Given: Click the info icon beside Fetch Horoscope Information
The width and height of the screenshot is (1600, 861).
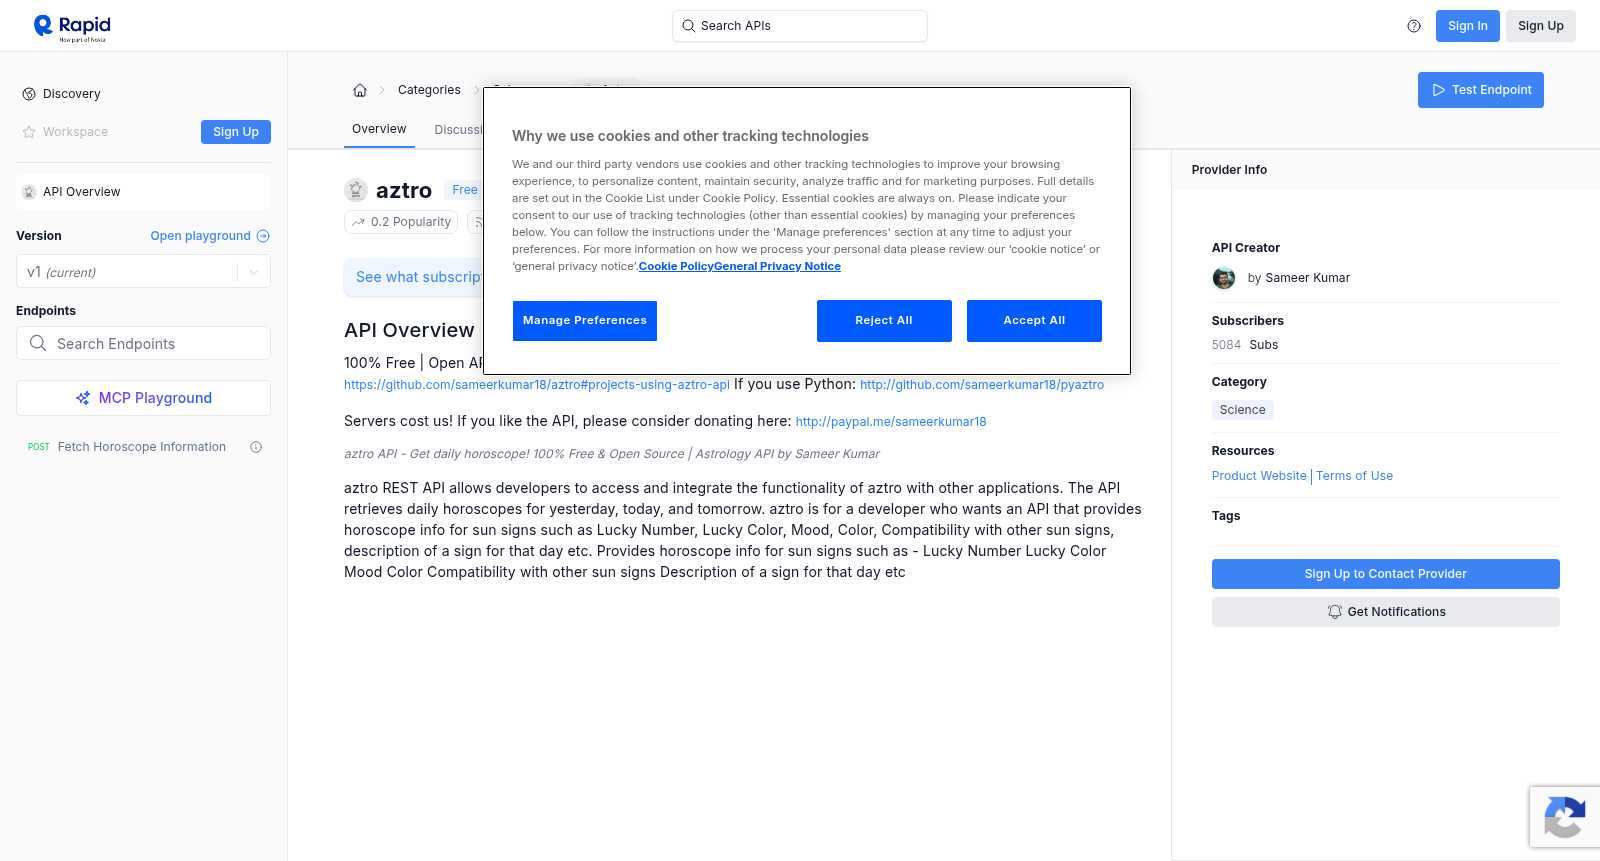Looking at the screenshot, I should point(256,447).
